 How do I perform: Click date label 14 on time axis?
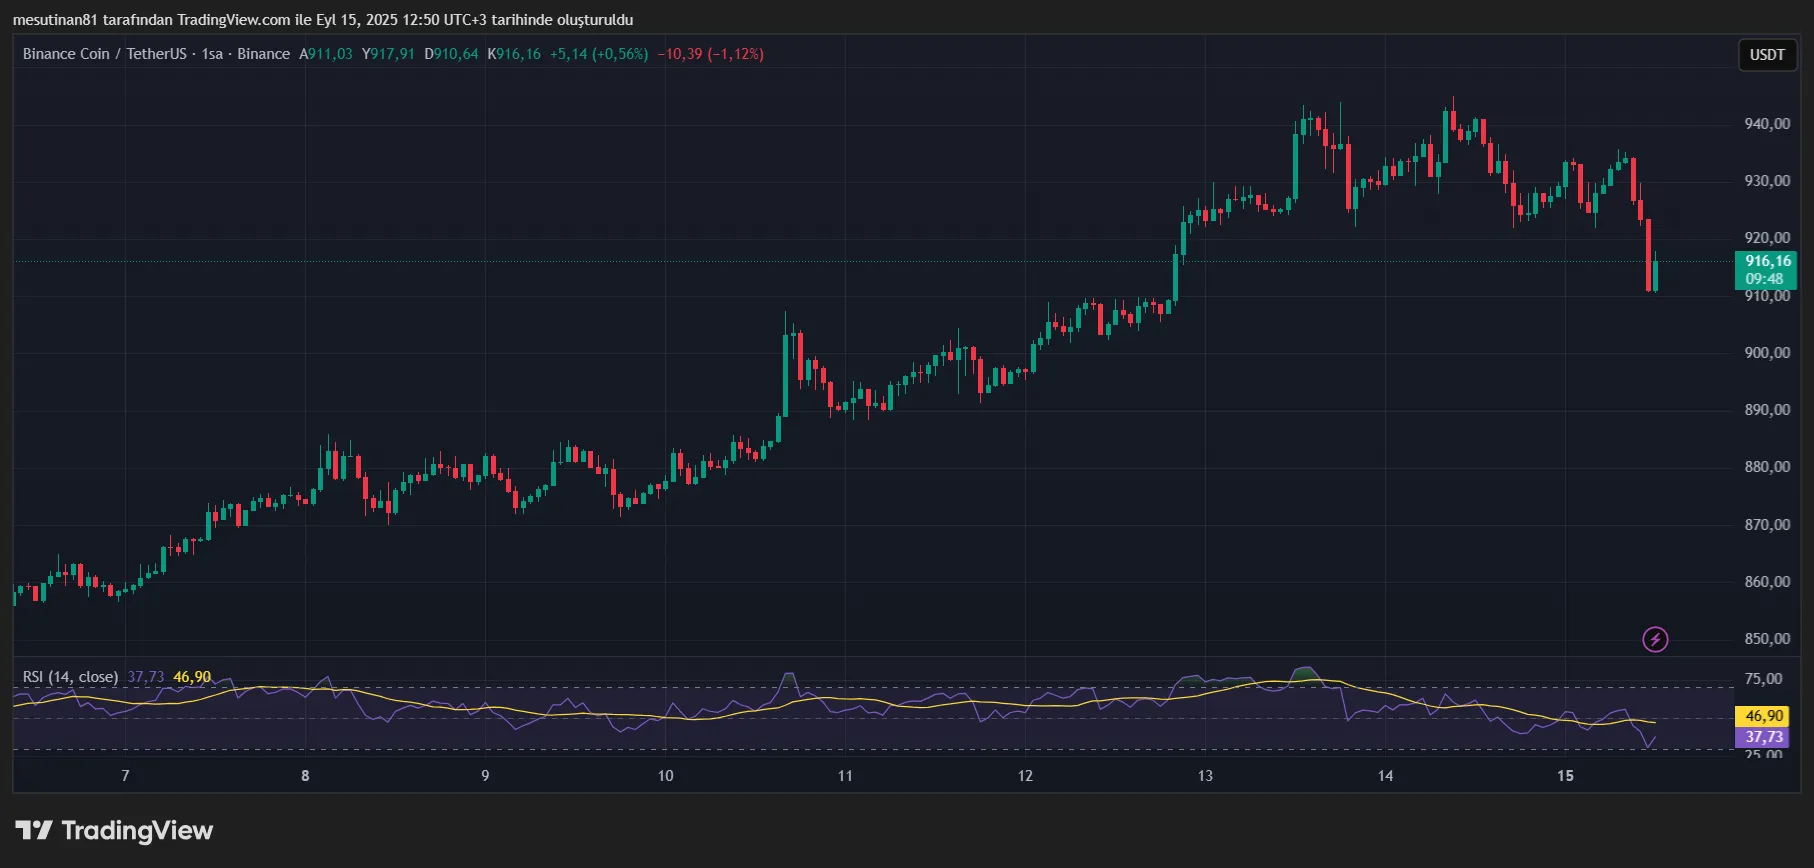click(x=1385, y=776)
